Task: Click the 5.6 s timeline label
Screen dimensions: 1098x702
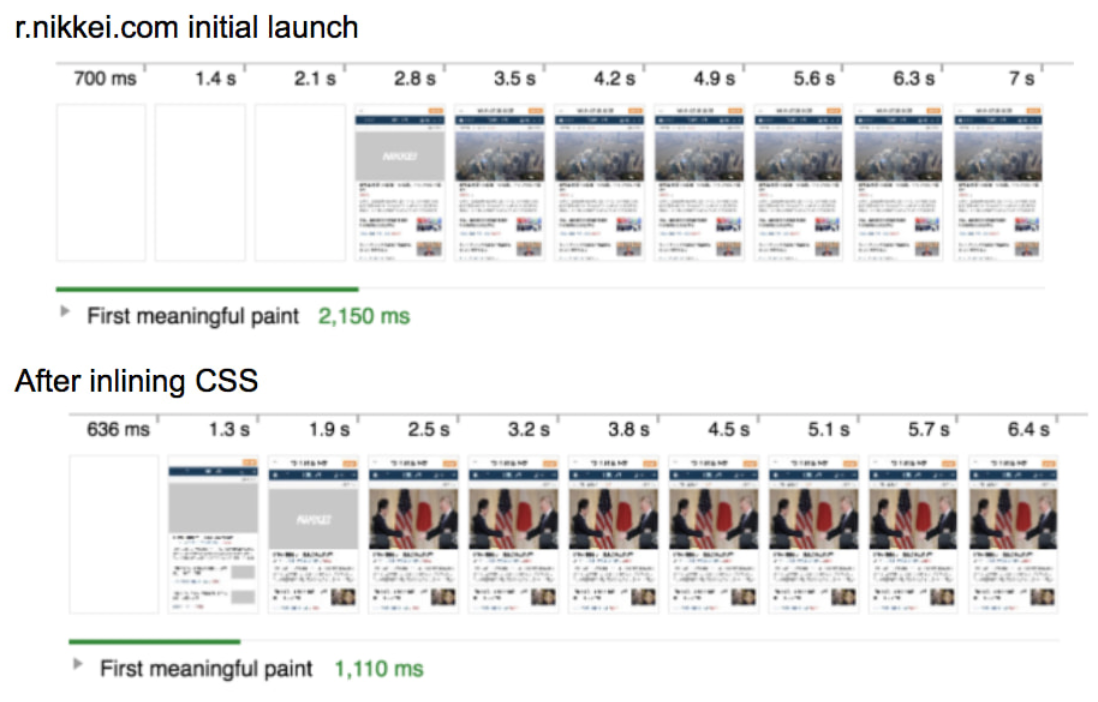Action: (x=814, y=78)
